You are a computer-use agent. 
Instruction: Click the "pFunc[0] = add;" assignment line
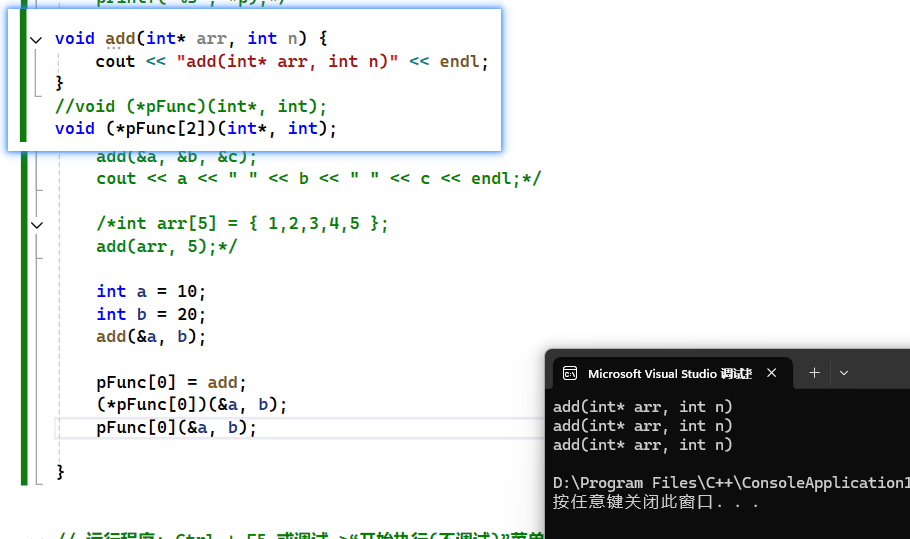click(x=171, y=383)
